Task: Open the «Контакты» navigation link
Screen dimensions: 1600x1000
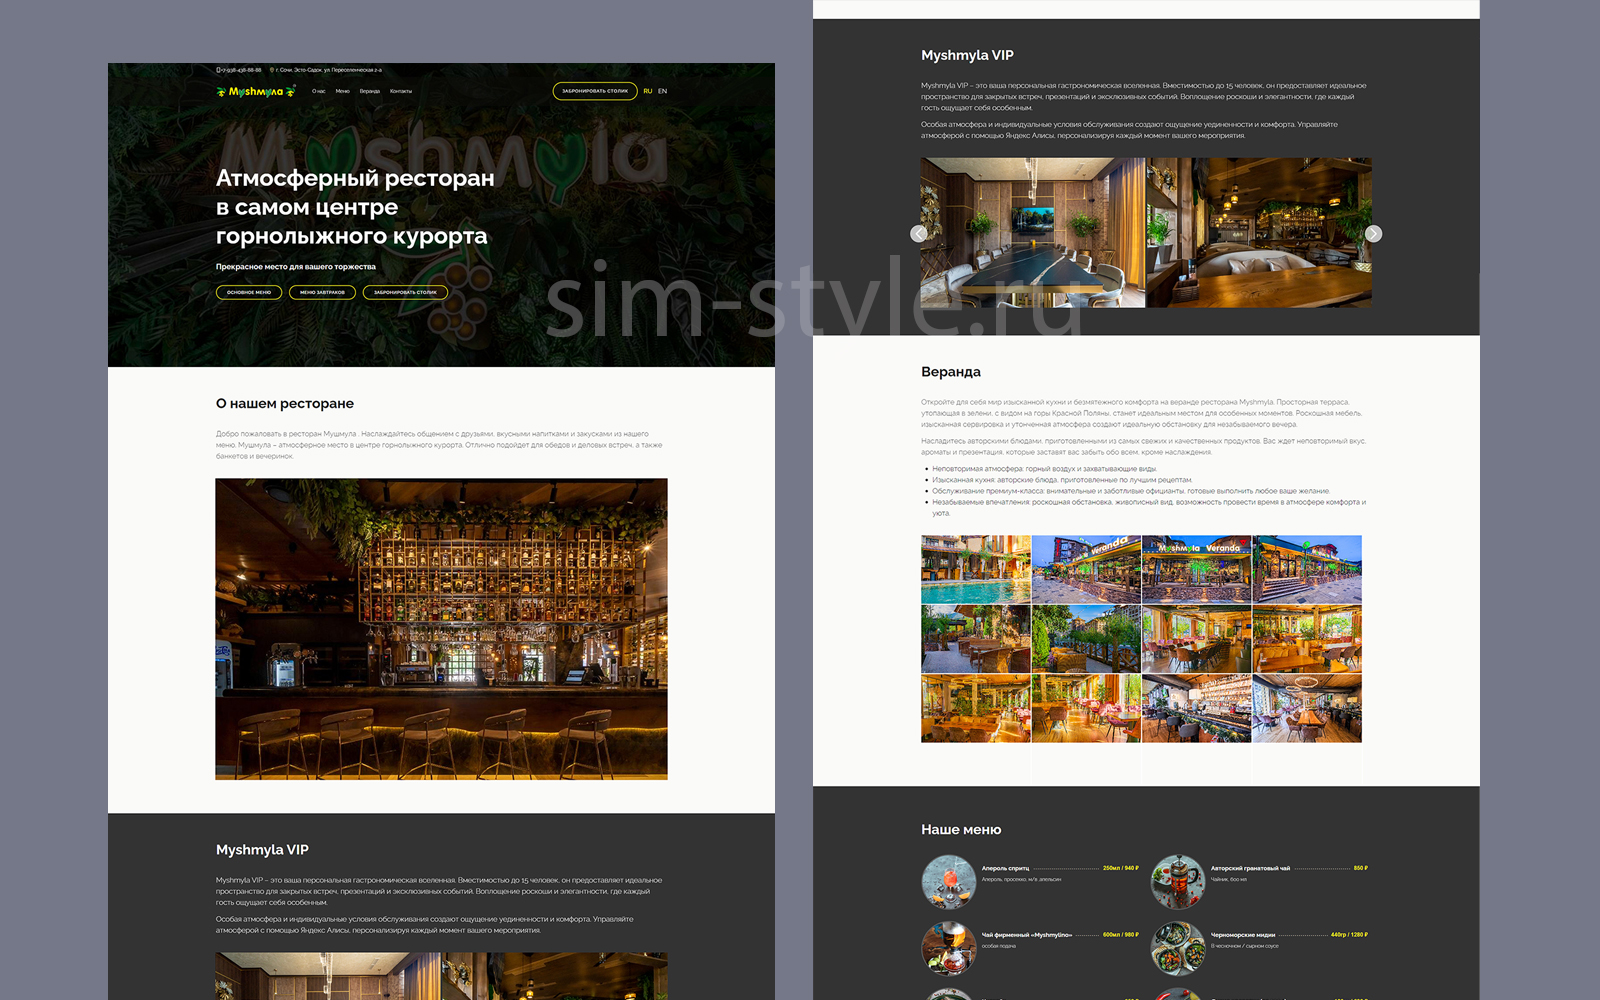Action: pos(401,91)
